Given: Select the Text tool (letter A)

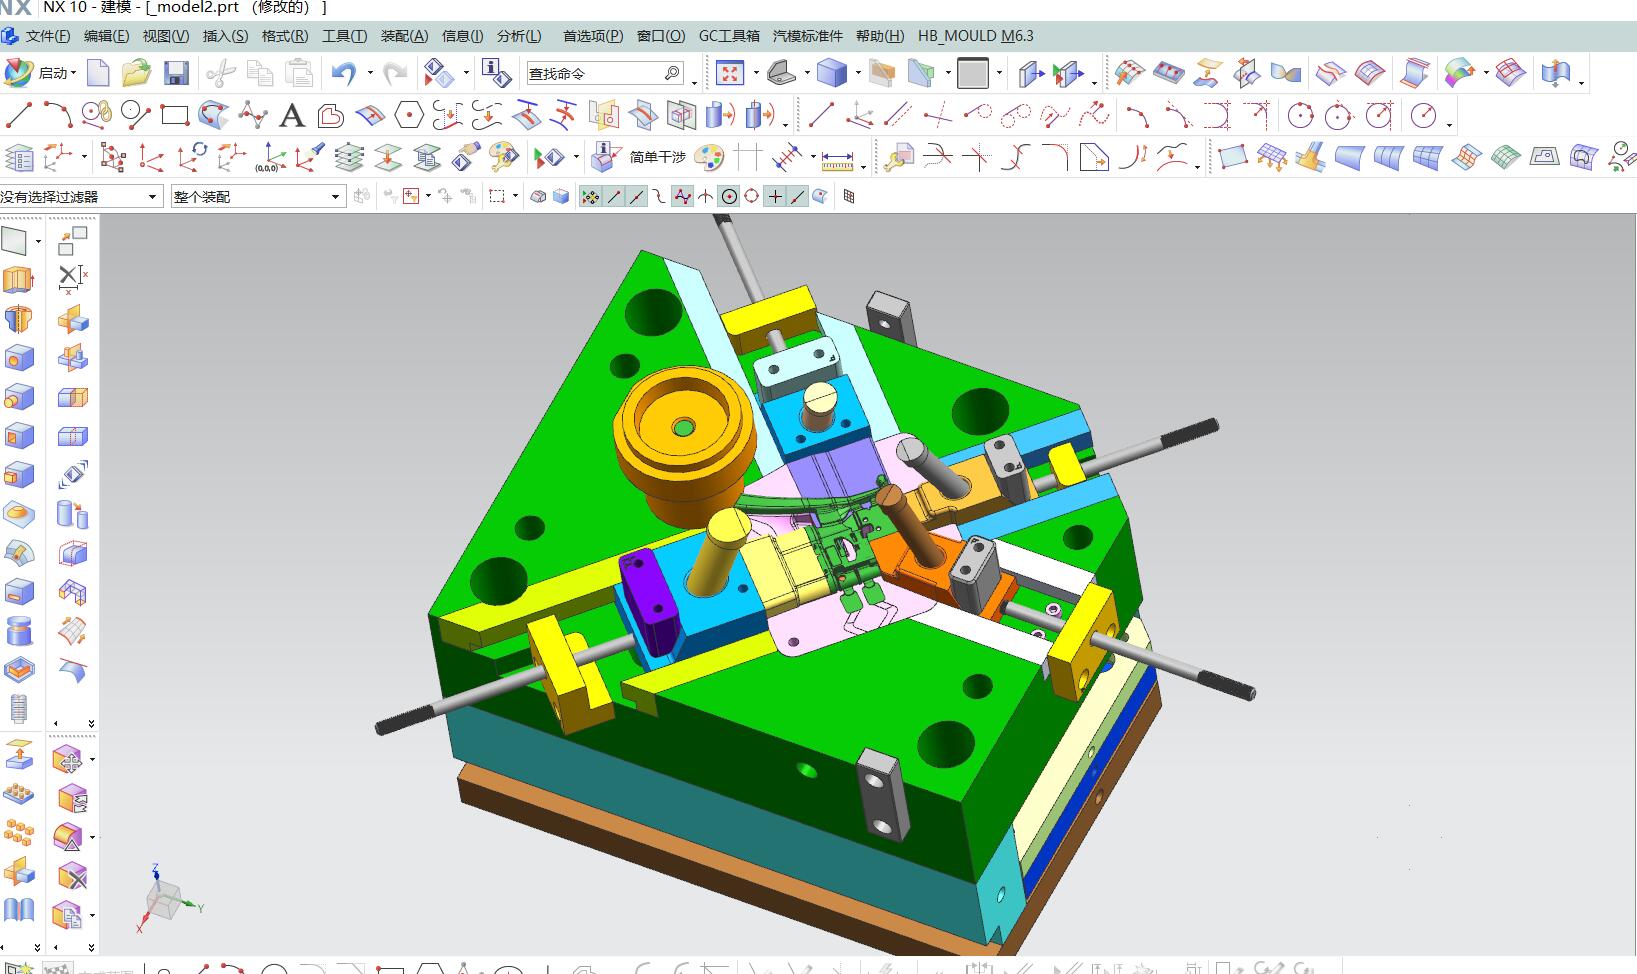Looking at the screenshot, I should pyautogui.click(x=292, y=116).
